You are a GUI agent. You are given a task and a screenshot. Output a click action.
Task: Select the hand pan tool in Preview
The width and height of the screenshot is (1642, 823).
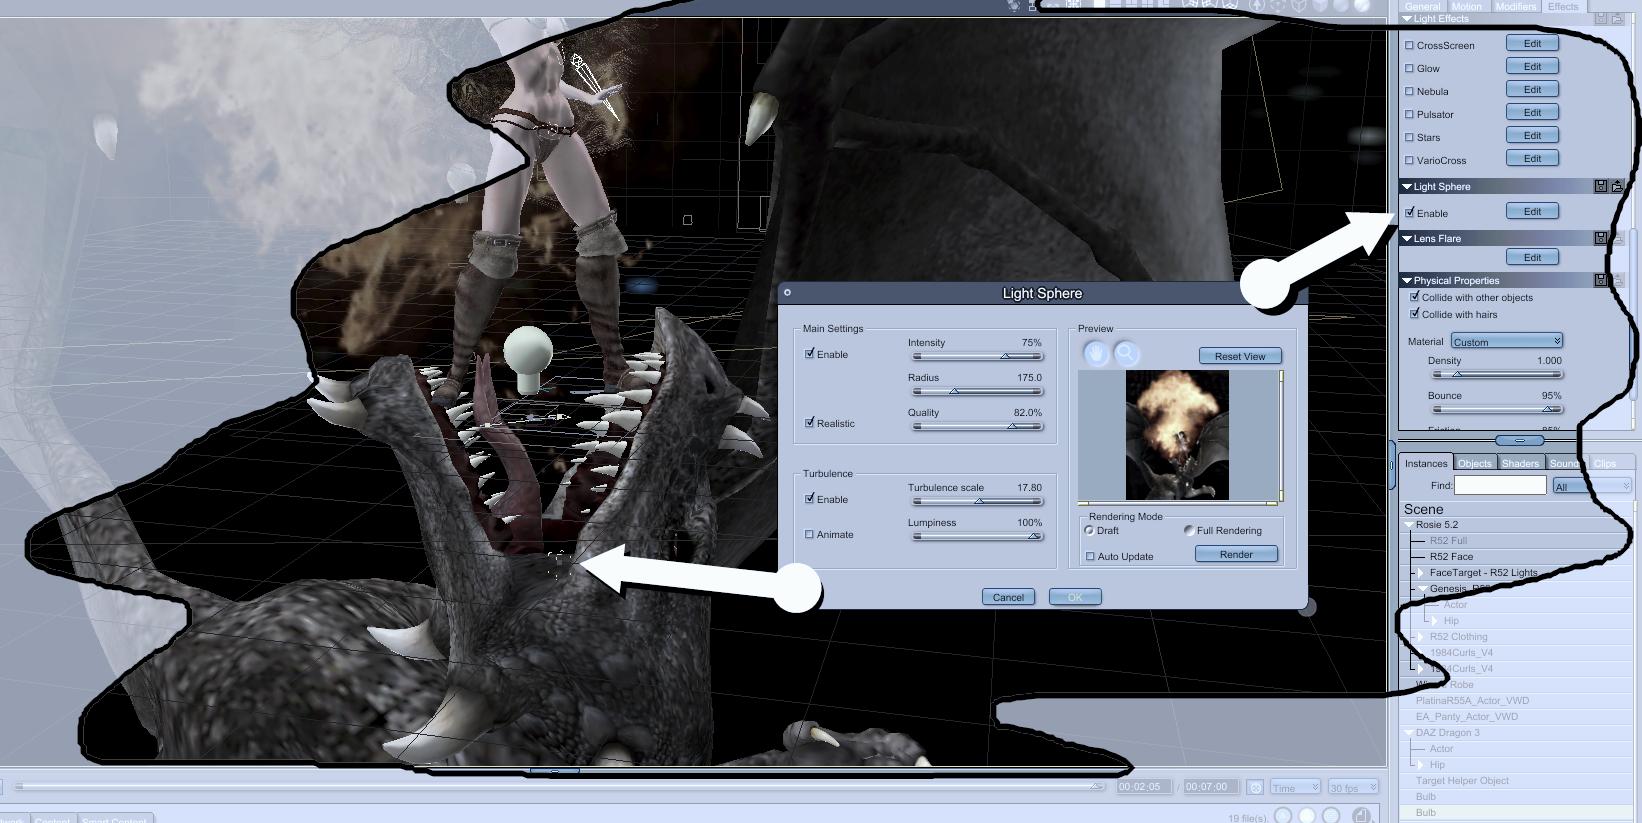tap(1096, 353)
